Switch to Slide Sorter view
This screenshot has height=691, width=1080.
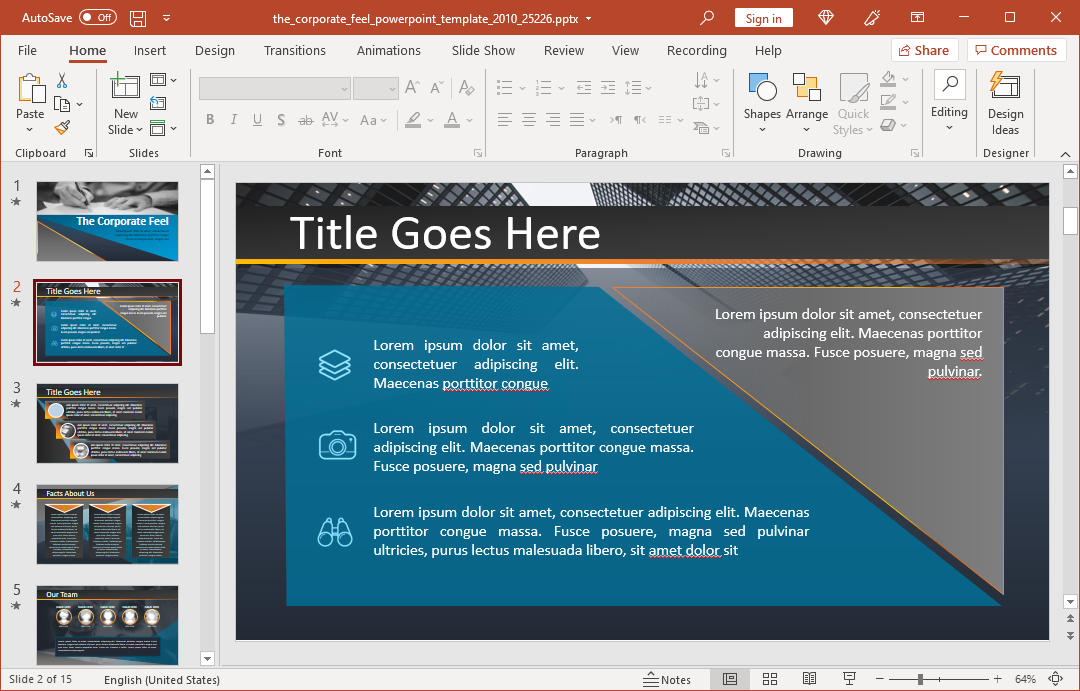point(769,679)
